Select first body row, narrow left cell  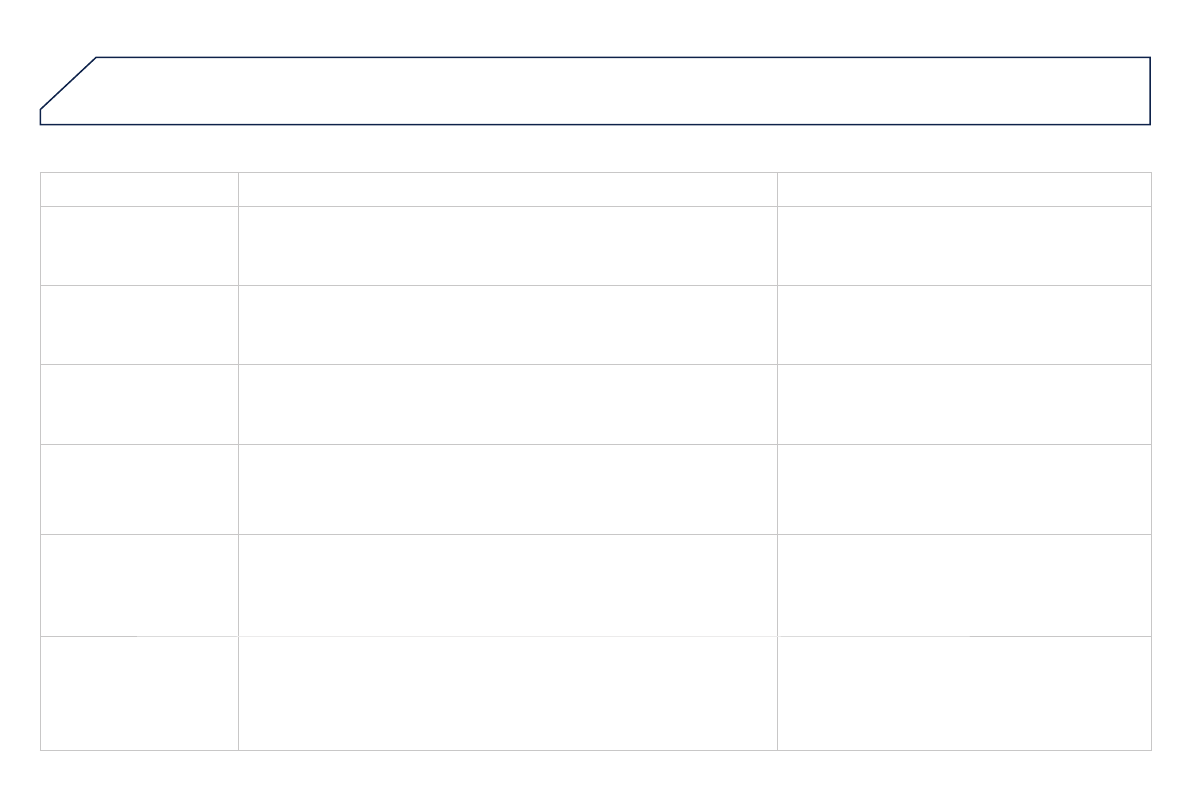coord(139,246)
